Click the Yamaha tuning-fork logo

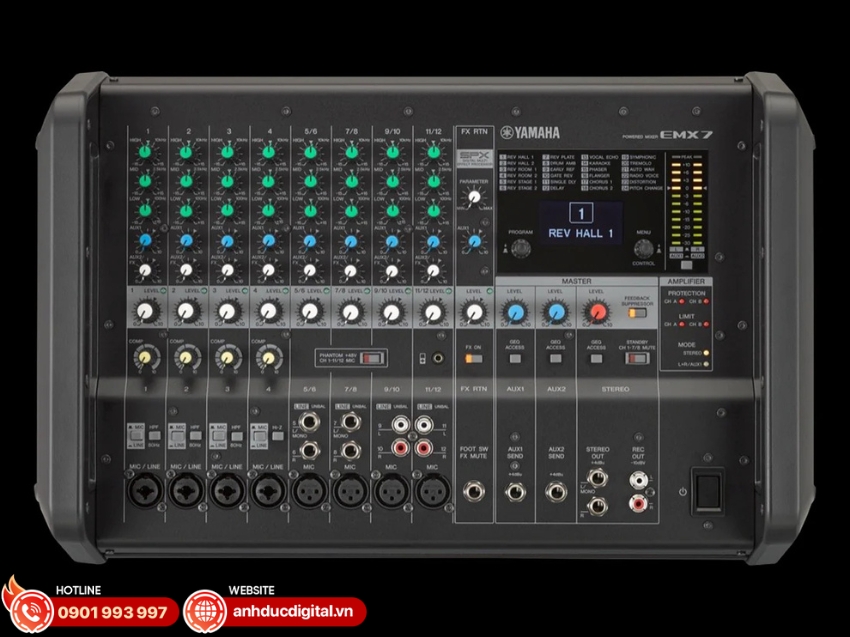[508, 131]
